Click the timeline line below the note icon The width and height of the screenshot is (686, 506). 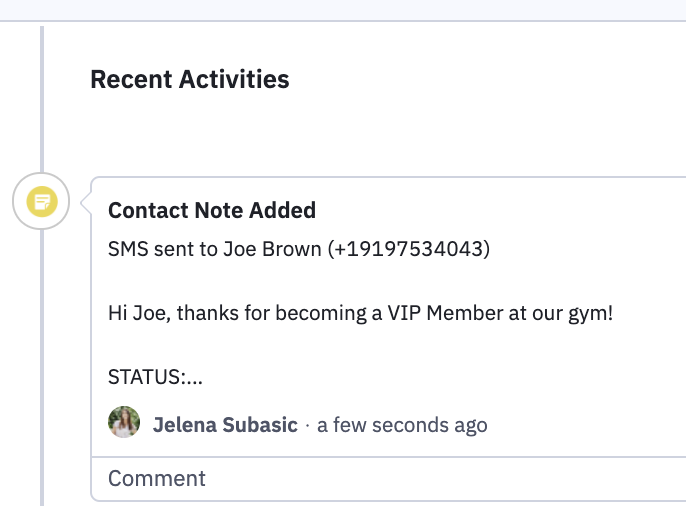pyautogui.click(x=42, y=367)
